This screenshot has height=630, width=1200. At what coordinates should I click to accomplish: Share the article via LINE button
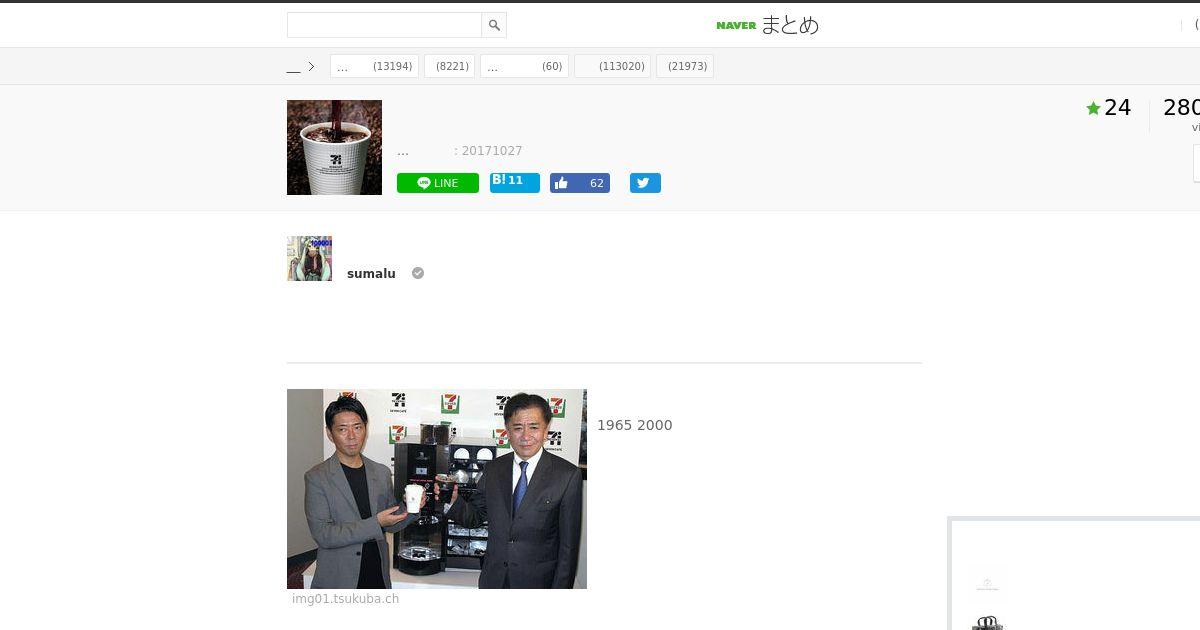click(438, 183)
